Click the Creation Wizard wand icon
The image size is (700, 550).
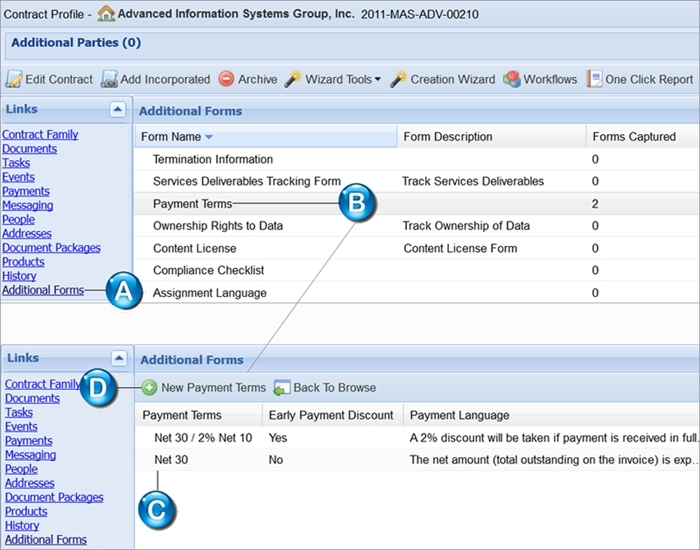coord(398,79)
